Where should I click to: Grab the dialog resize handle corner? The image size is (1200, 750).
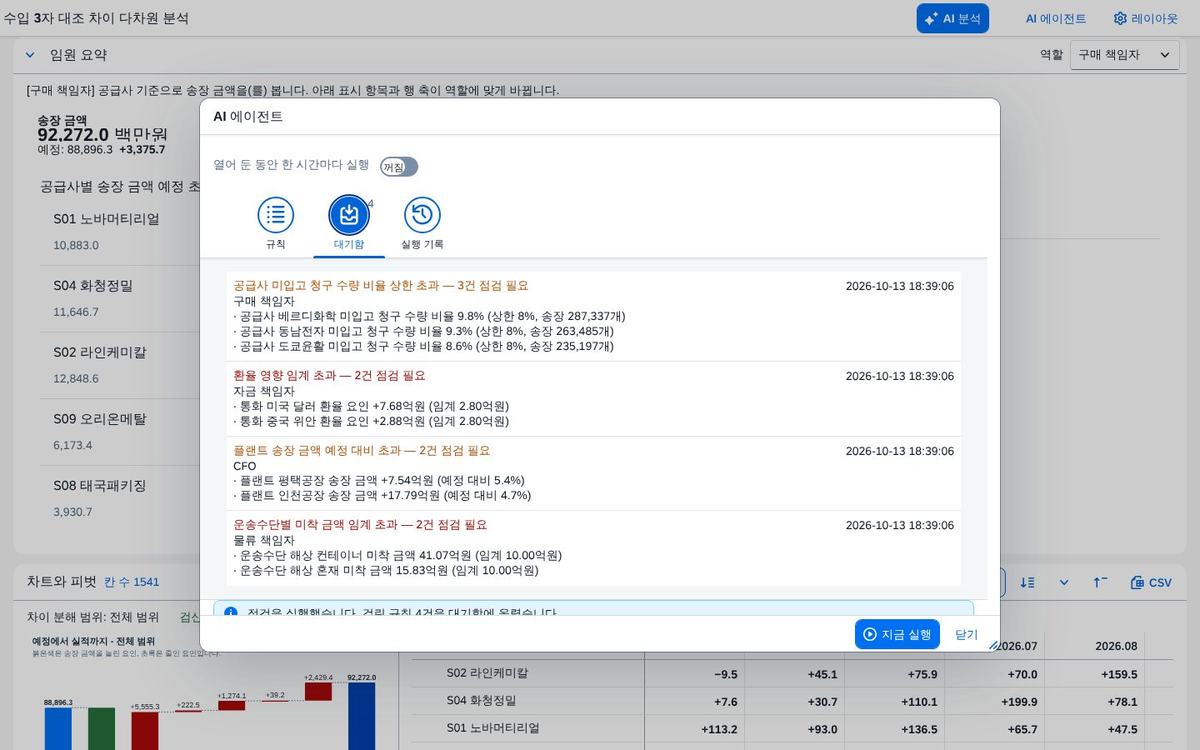coord(993,646)
